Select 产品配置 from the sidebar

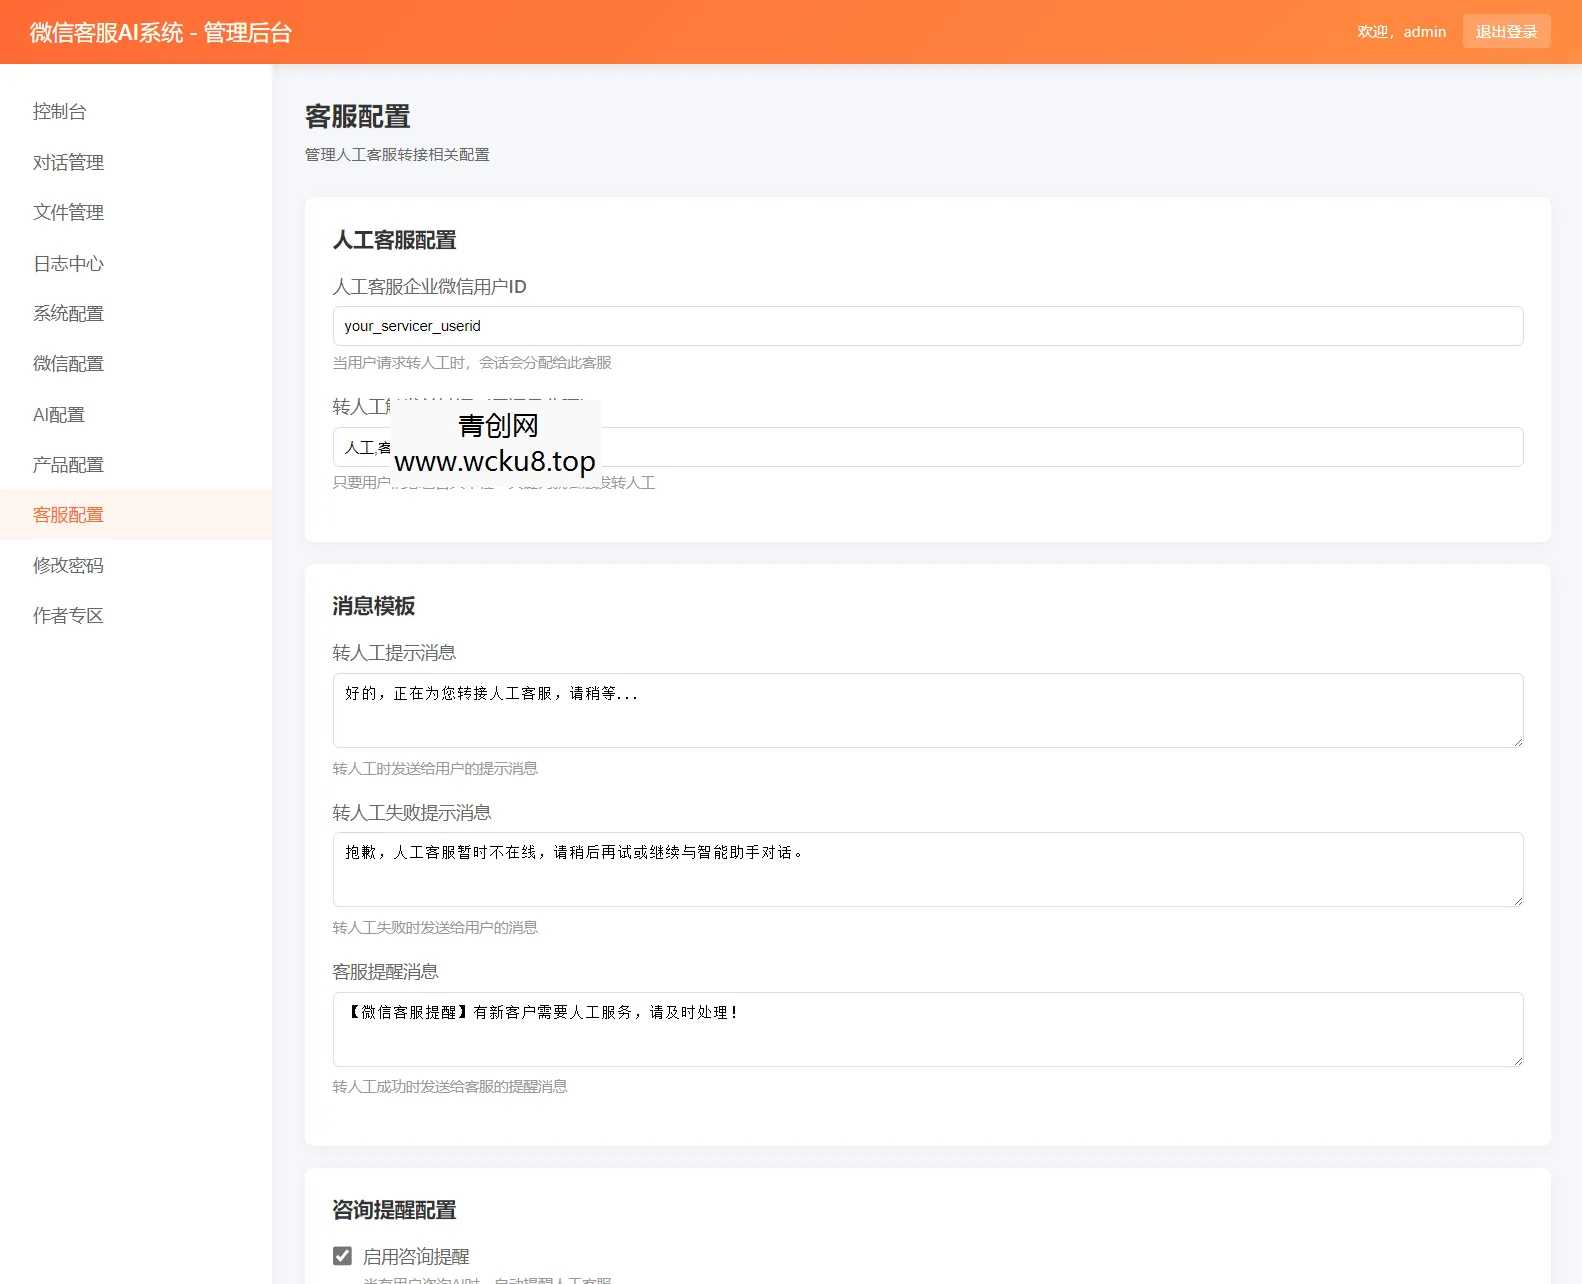point(136,464)
